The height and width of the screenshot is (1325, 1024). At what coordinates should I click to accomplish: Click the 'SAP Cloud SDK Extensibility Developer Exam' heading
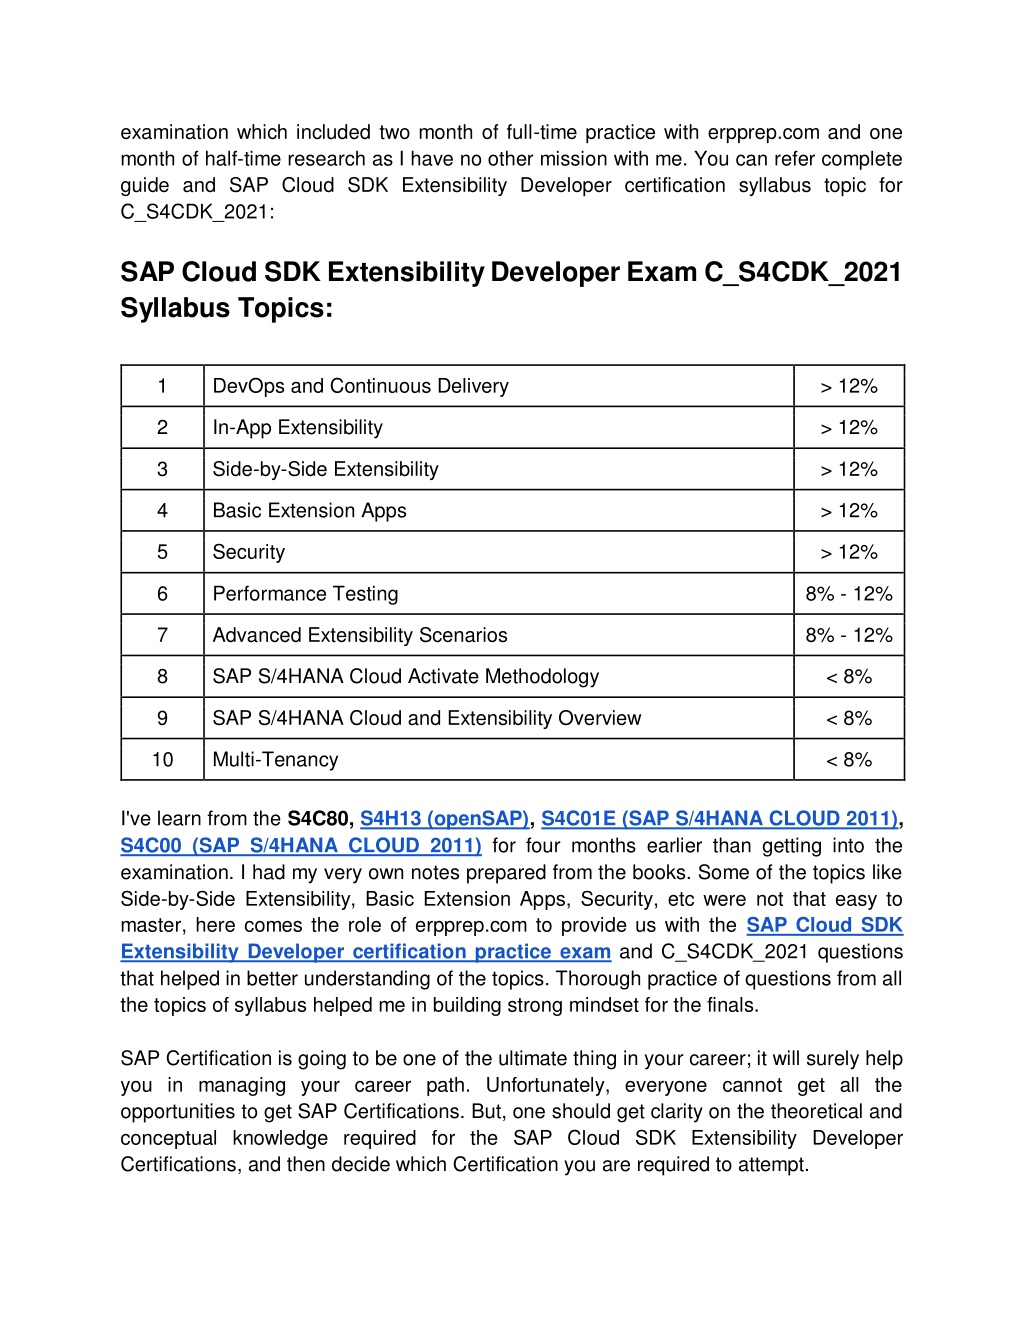coord(511,290)
